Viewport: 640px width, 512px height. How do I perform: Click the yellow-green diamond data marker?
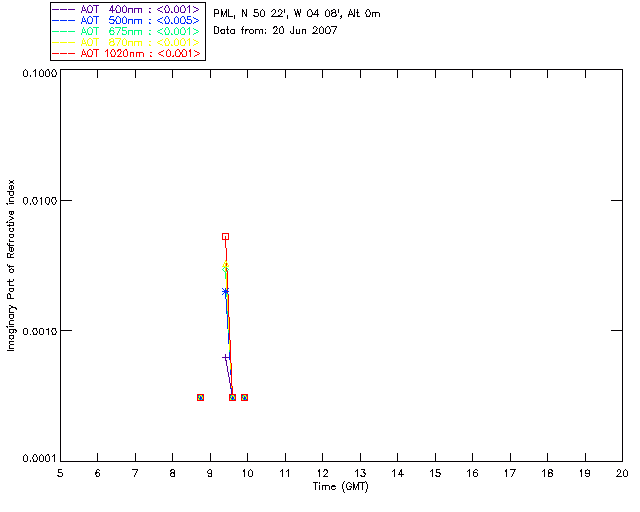pos(225,267)
